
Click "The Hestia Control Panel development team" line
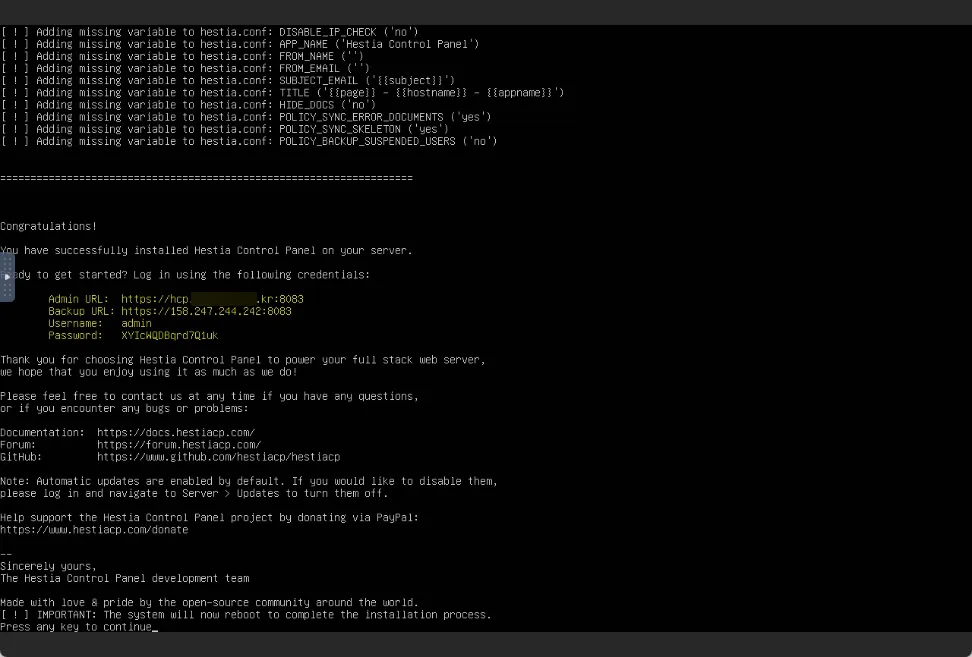125,578
